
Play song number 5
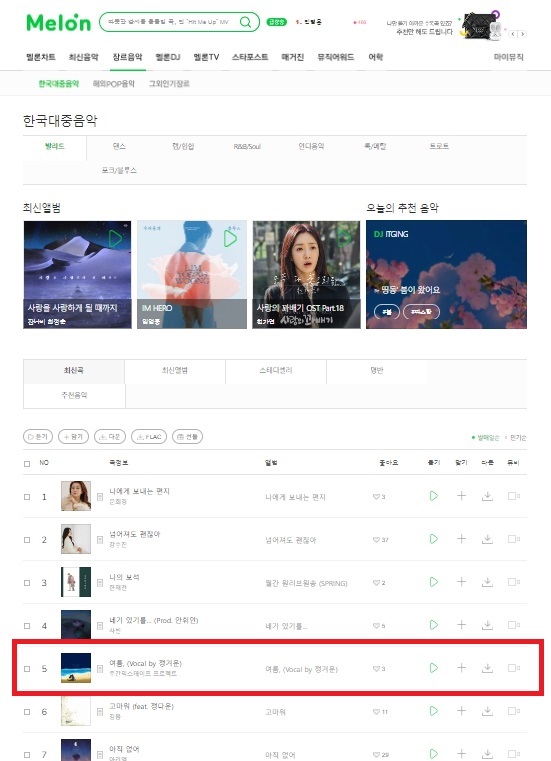click(434, 668)
